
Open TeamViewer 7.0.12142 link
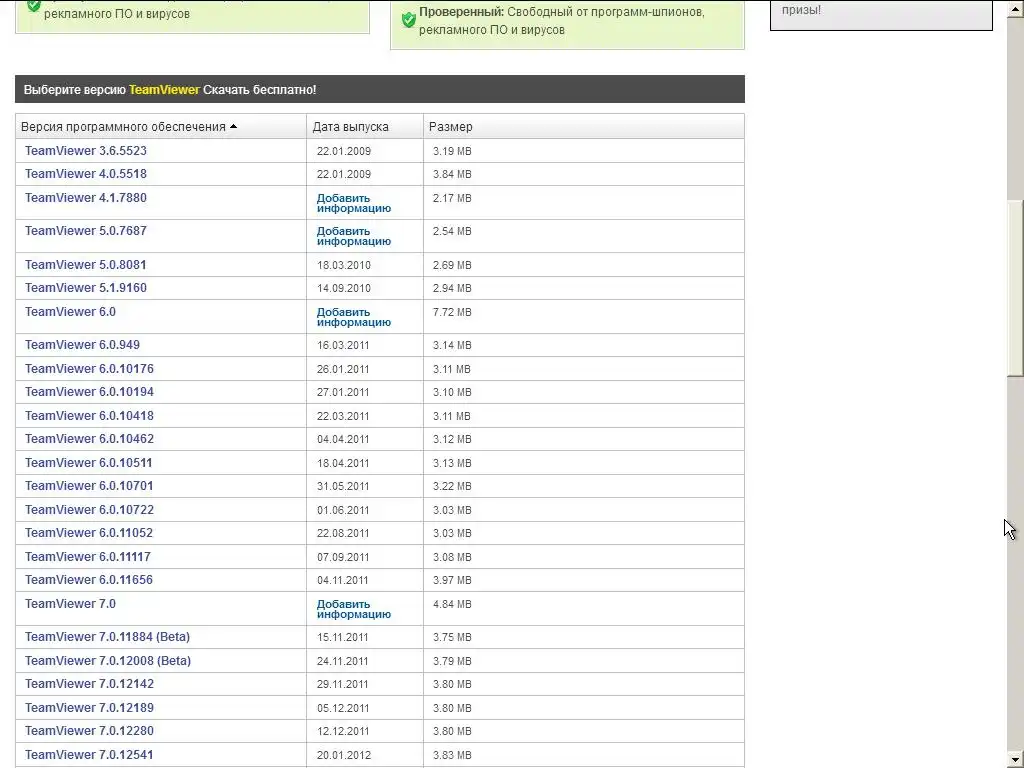(x=89, y=684)
